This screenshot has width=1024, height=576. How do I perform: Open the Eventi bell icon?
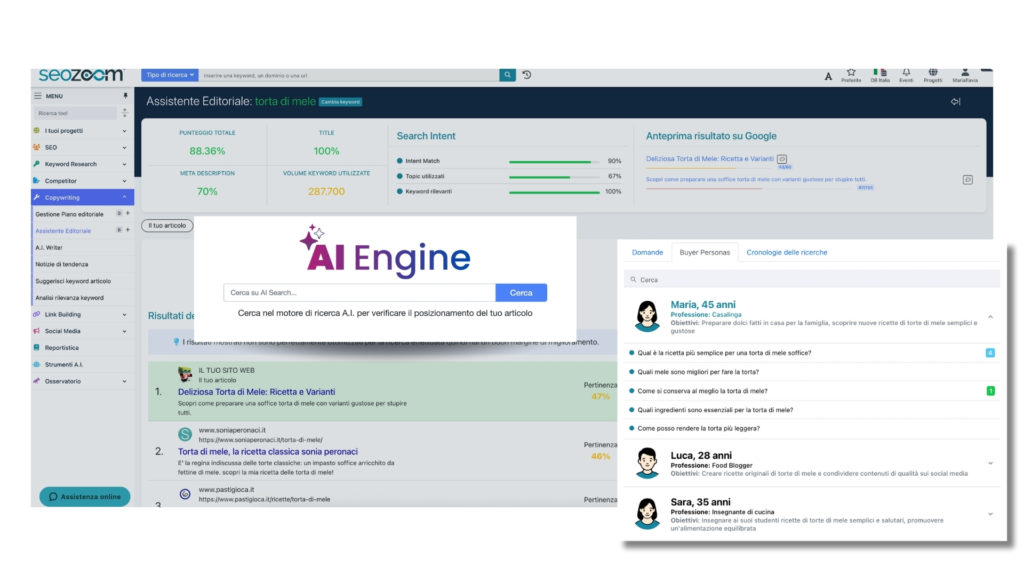click(x=906, y=72)
